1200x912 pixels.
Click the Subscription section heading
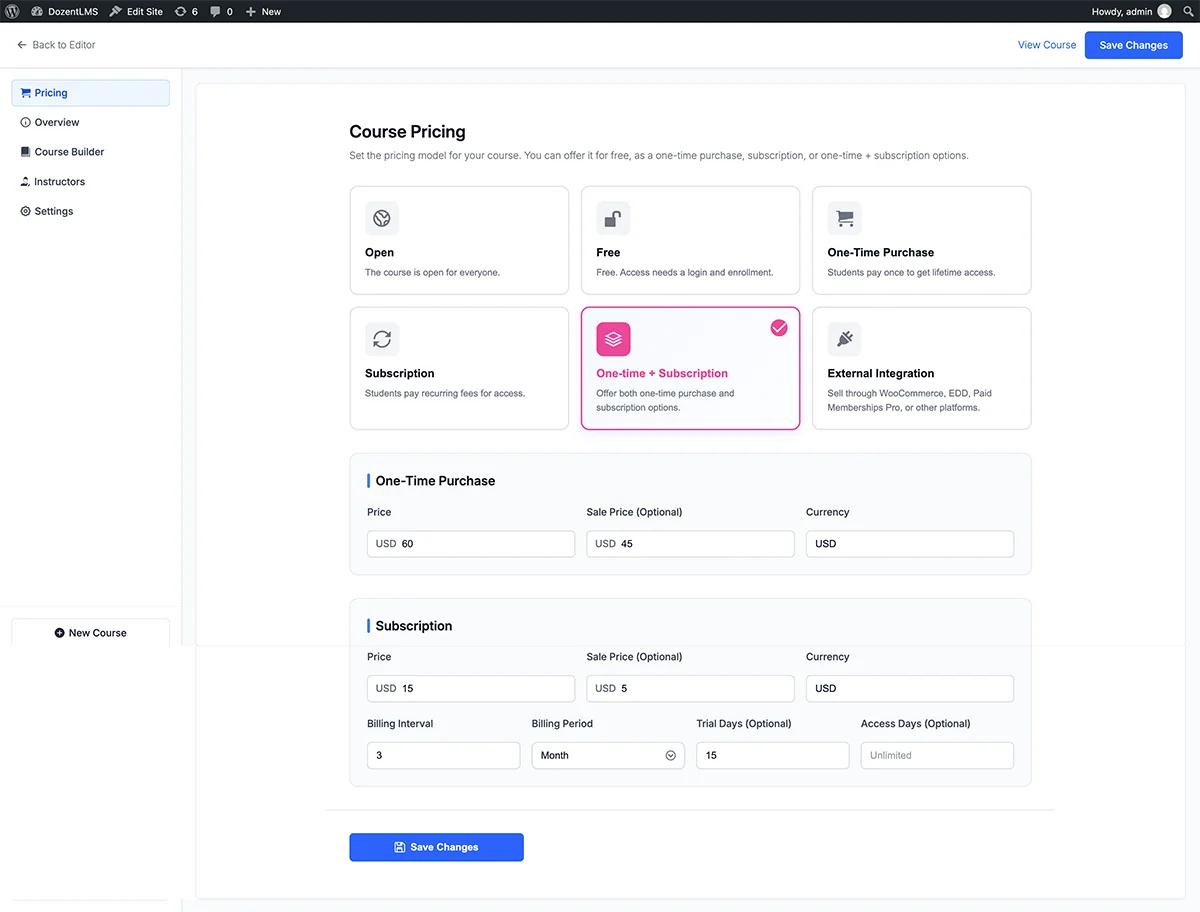[414, 626]
